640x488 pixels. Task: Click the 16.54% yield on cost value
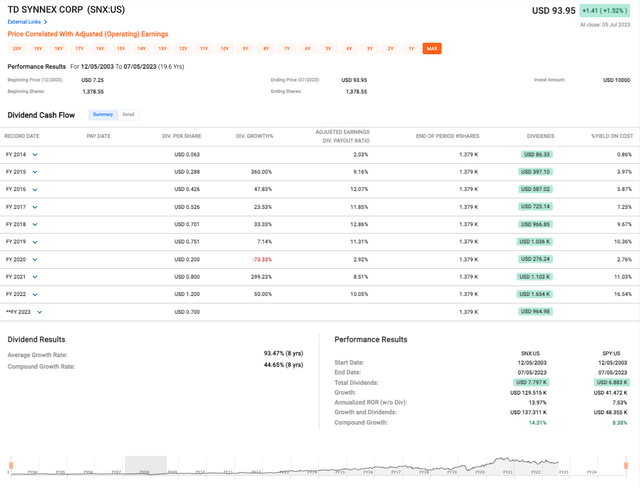click(x=623, y=294)
